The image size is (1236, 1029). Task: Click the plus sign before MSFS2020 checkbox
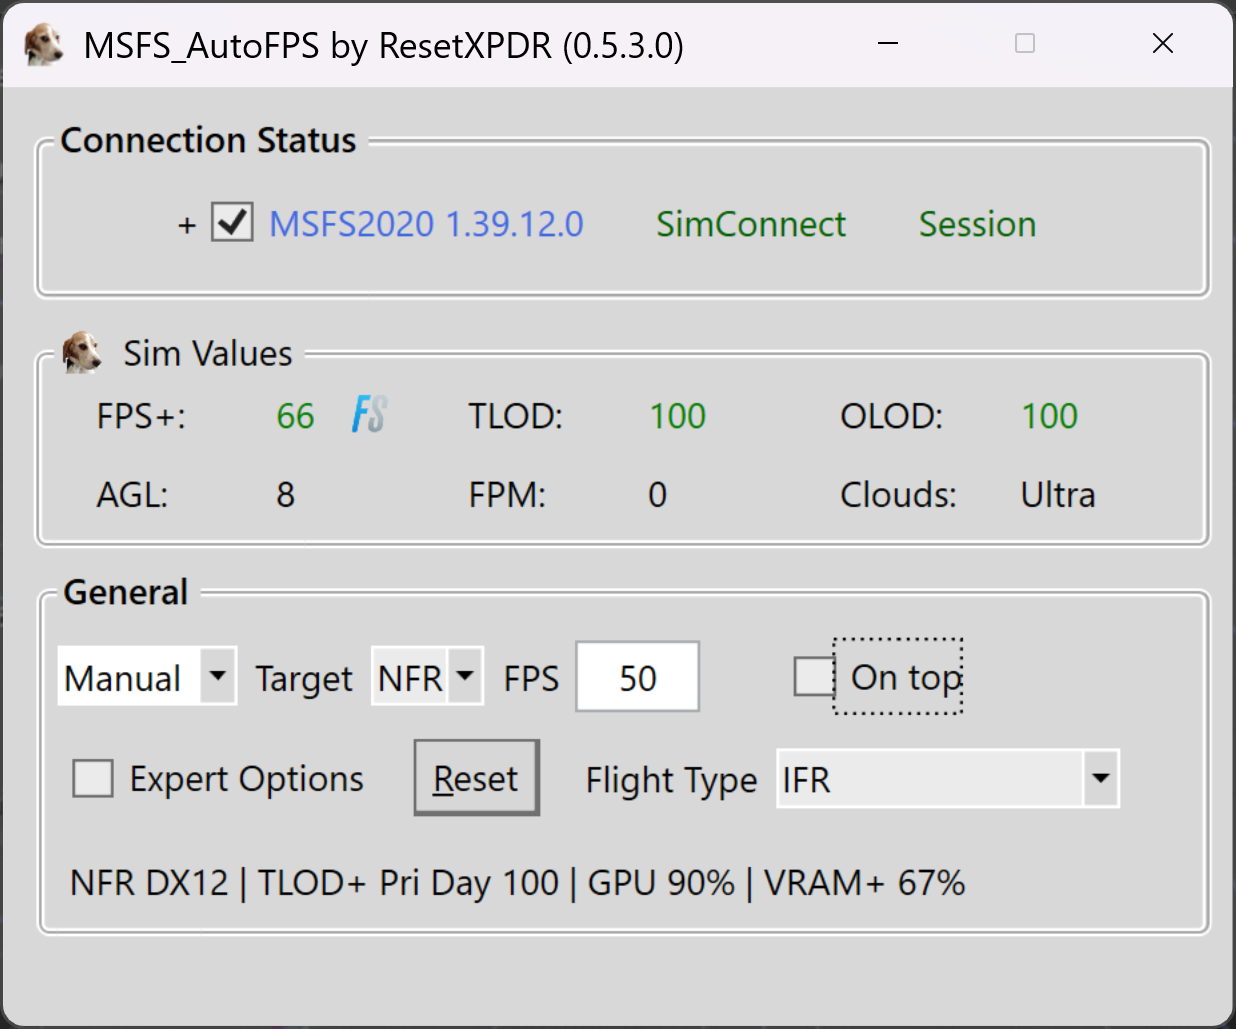[x=187, y=225]
